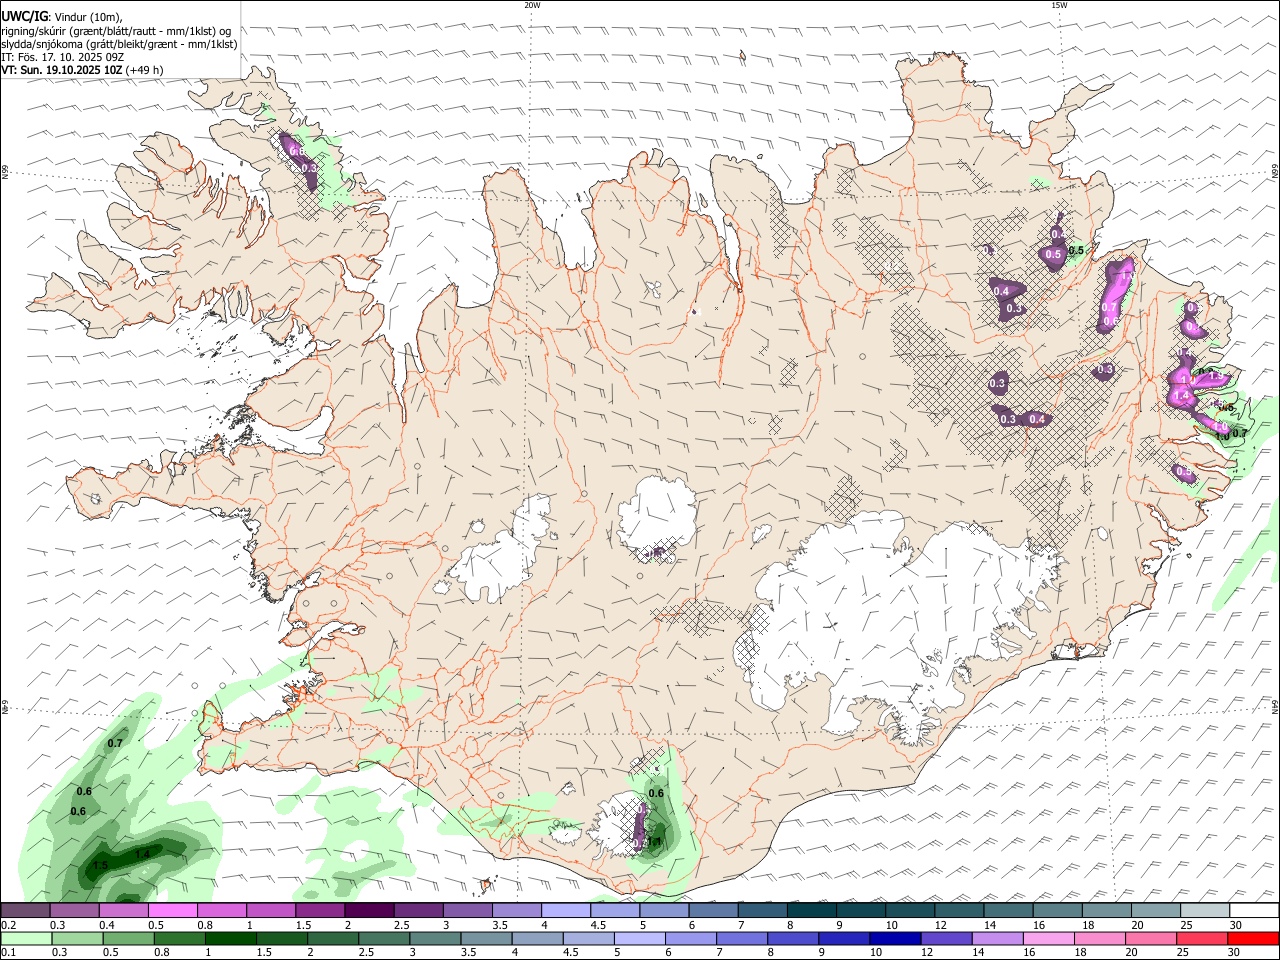Click the 'slydda/snjókoma (grátt/bleikt/grænt' description line
This screenshot has height=960, width=1280.
pos(119,44)
